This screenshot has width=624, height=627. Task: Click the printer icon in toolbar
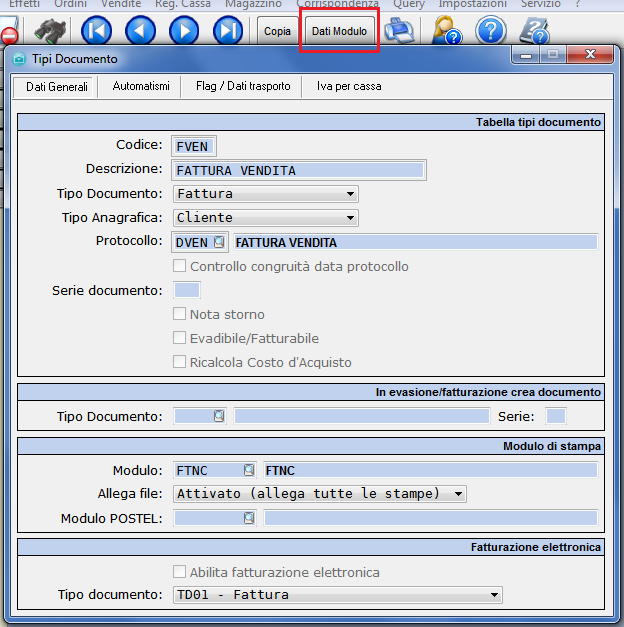pos(400,31)
